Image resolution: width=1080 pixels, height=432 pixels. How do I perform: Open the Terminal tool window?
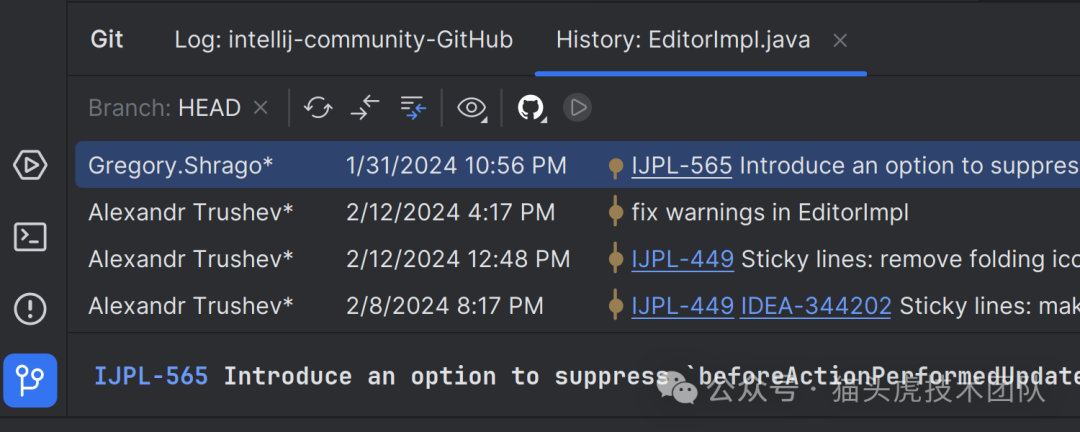30,237
